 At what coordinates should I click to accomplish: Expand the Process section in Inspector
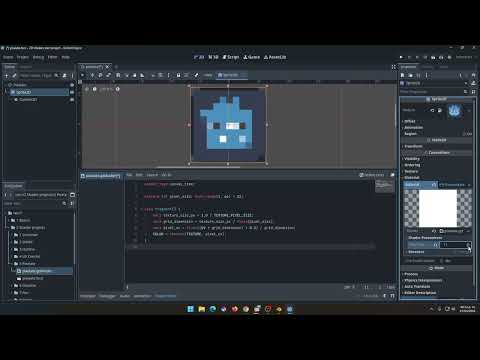411,274
